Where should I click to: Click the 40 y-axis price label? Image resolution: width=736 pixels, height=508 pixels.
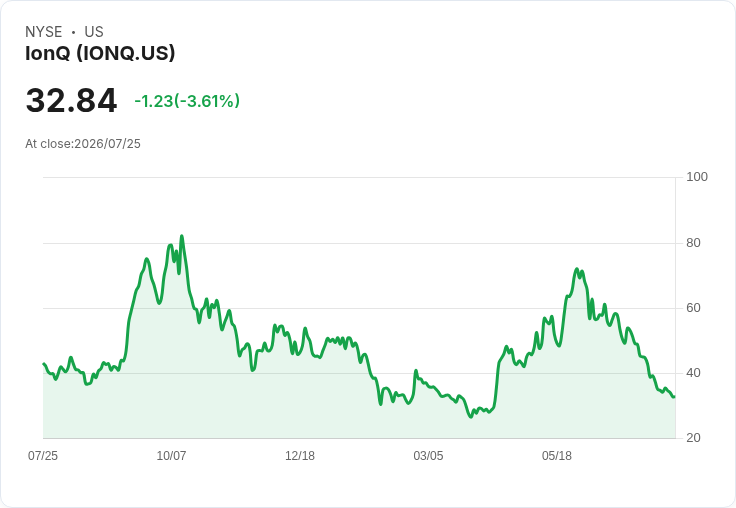click(693, 373)
